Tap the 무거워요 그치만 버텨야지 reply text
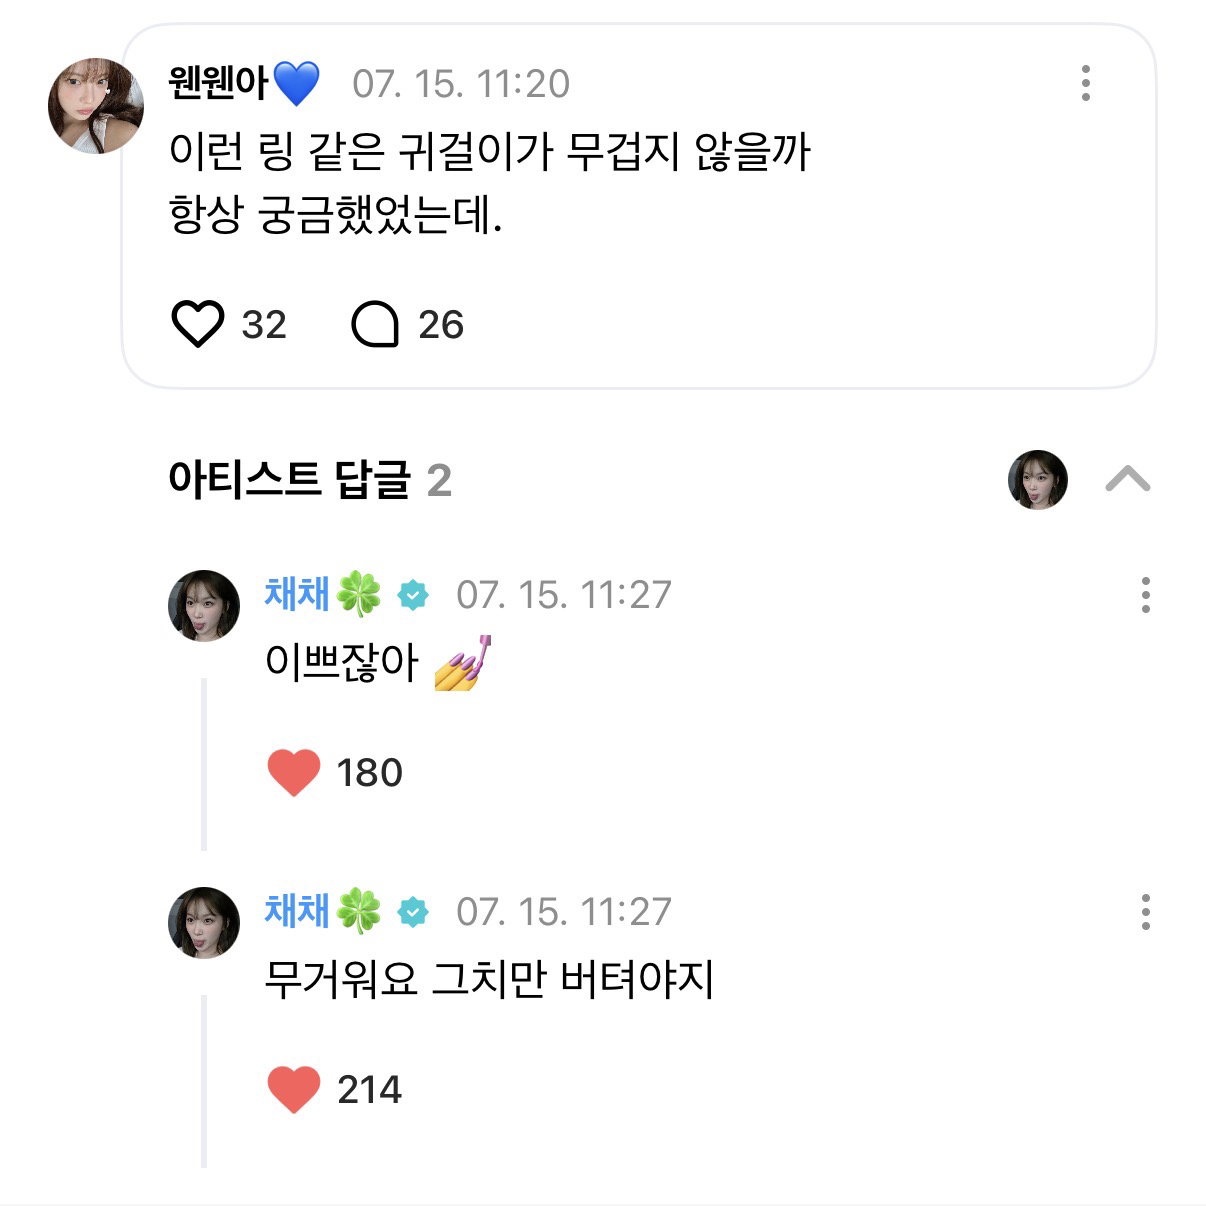The image size is (1206, 1206). tap(489, 979)
